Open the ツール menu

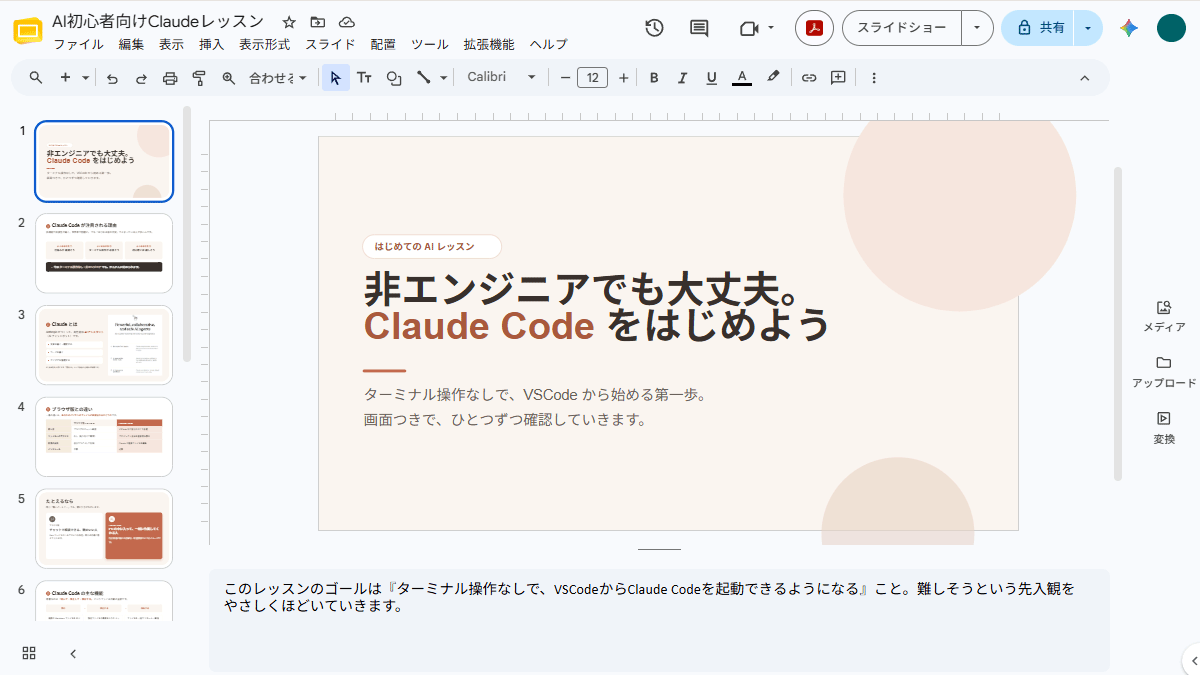click(430, 44)
